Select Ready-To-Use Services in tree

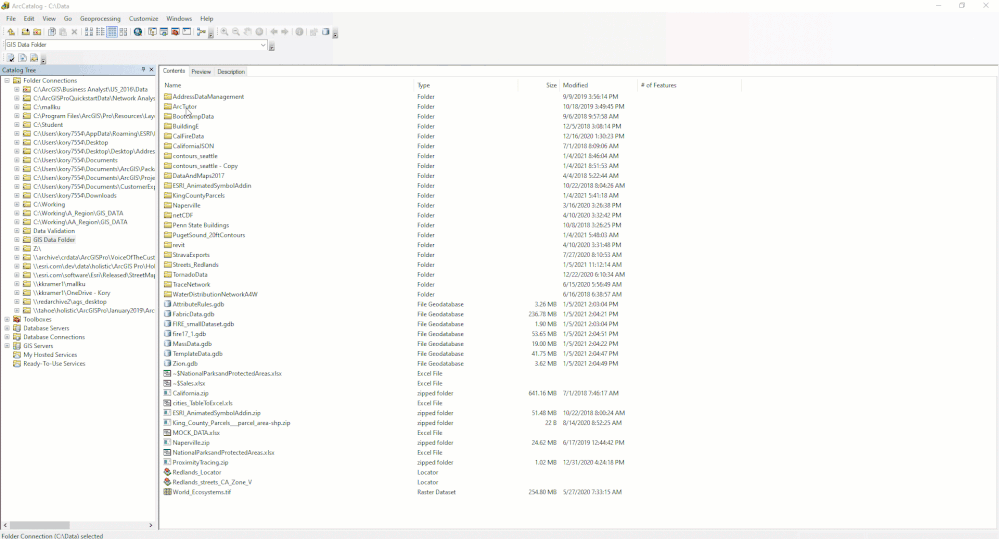[54, 364]
